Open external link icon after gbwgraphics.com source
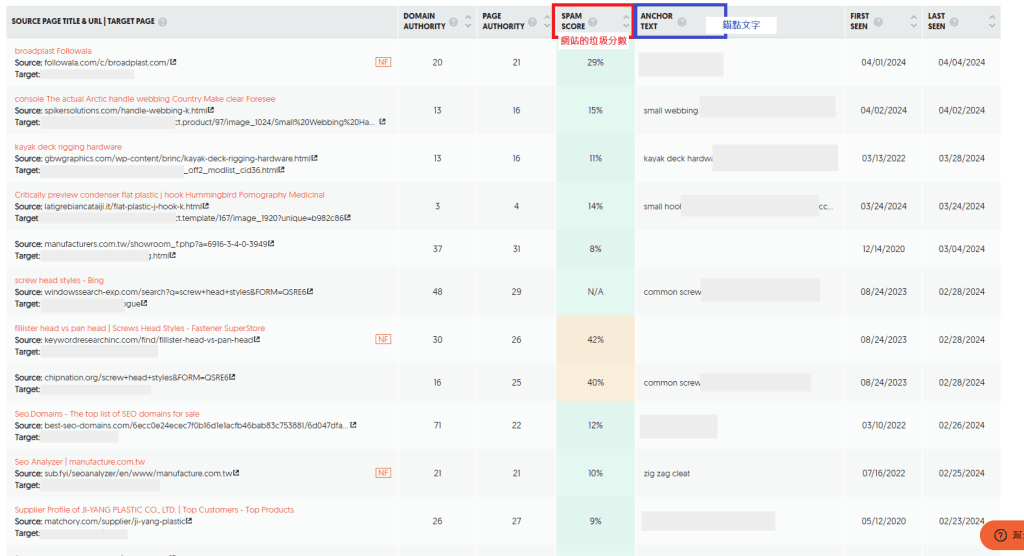This screenshot has height=556, width=1024. coord(315,157)
